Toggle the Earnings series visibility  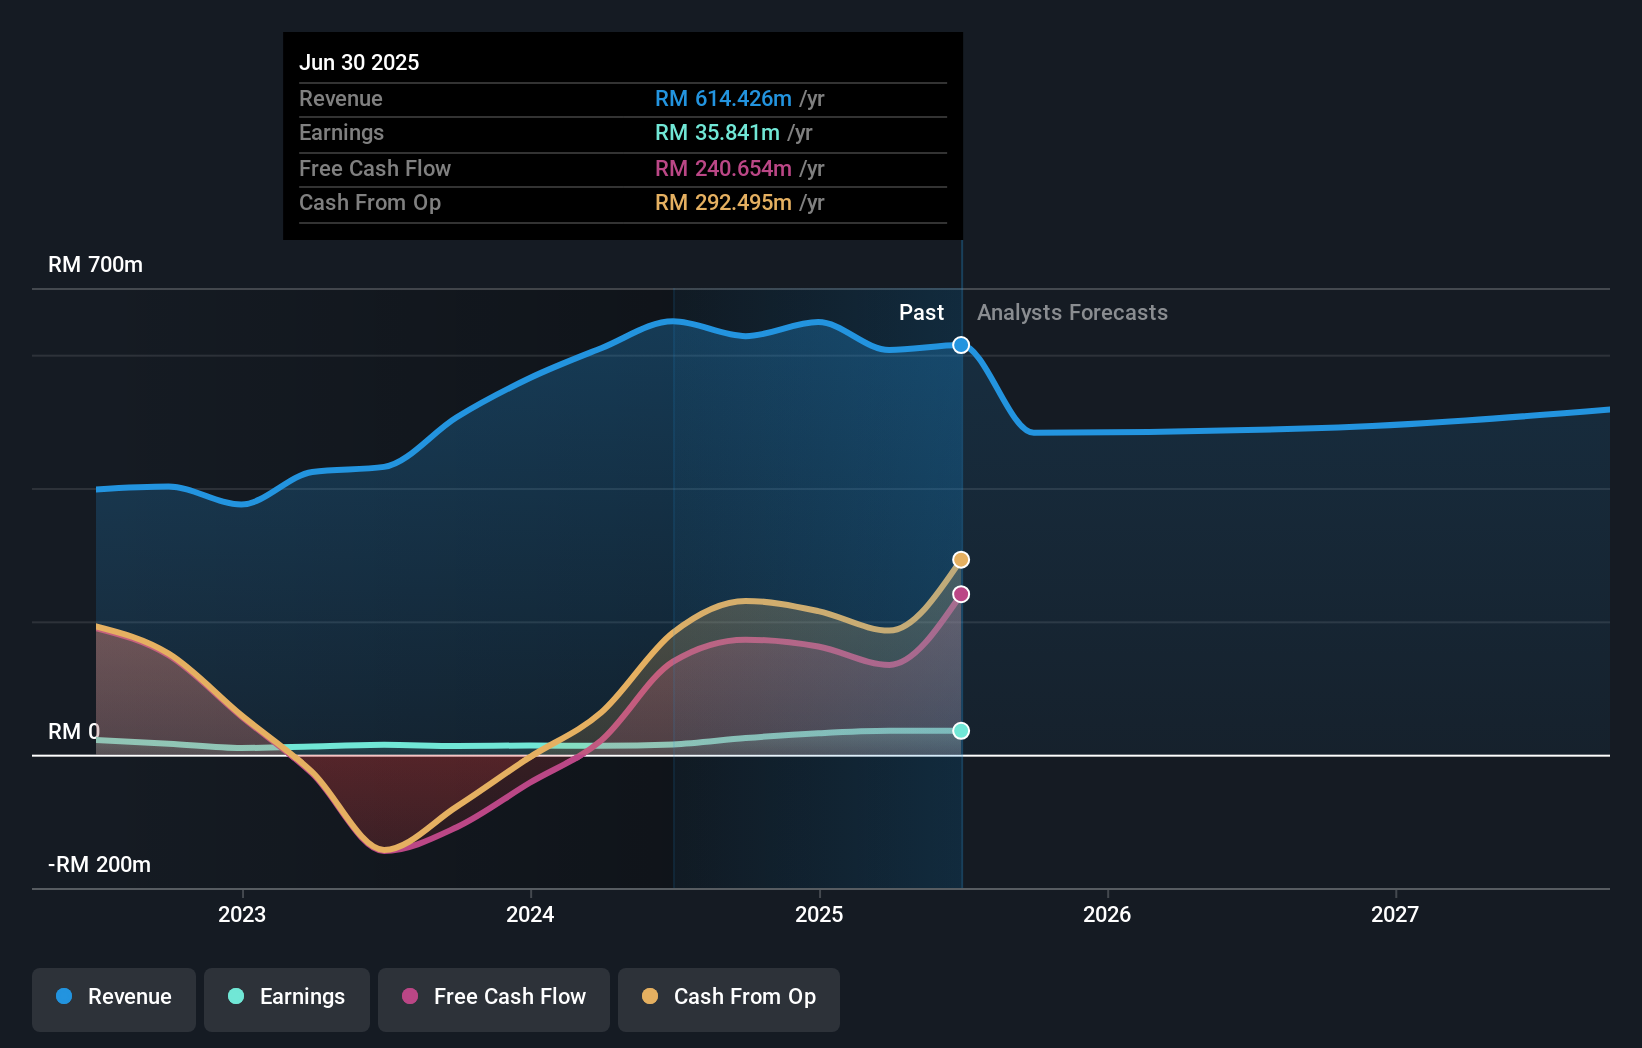[287, 998]
